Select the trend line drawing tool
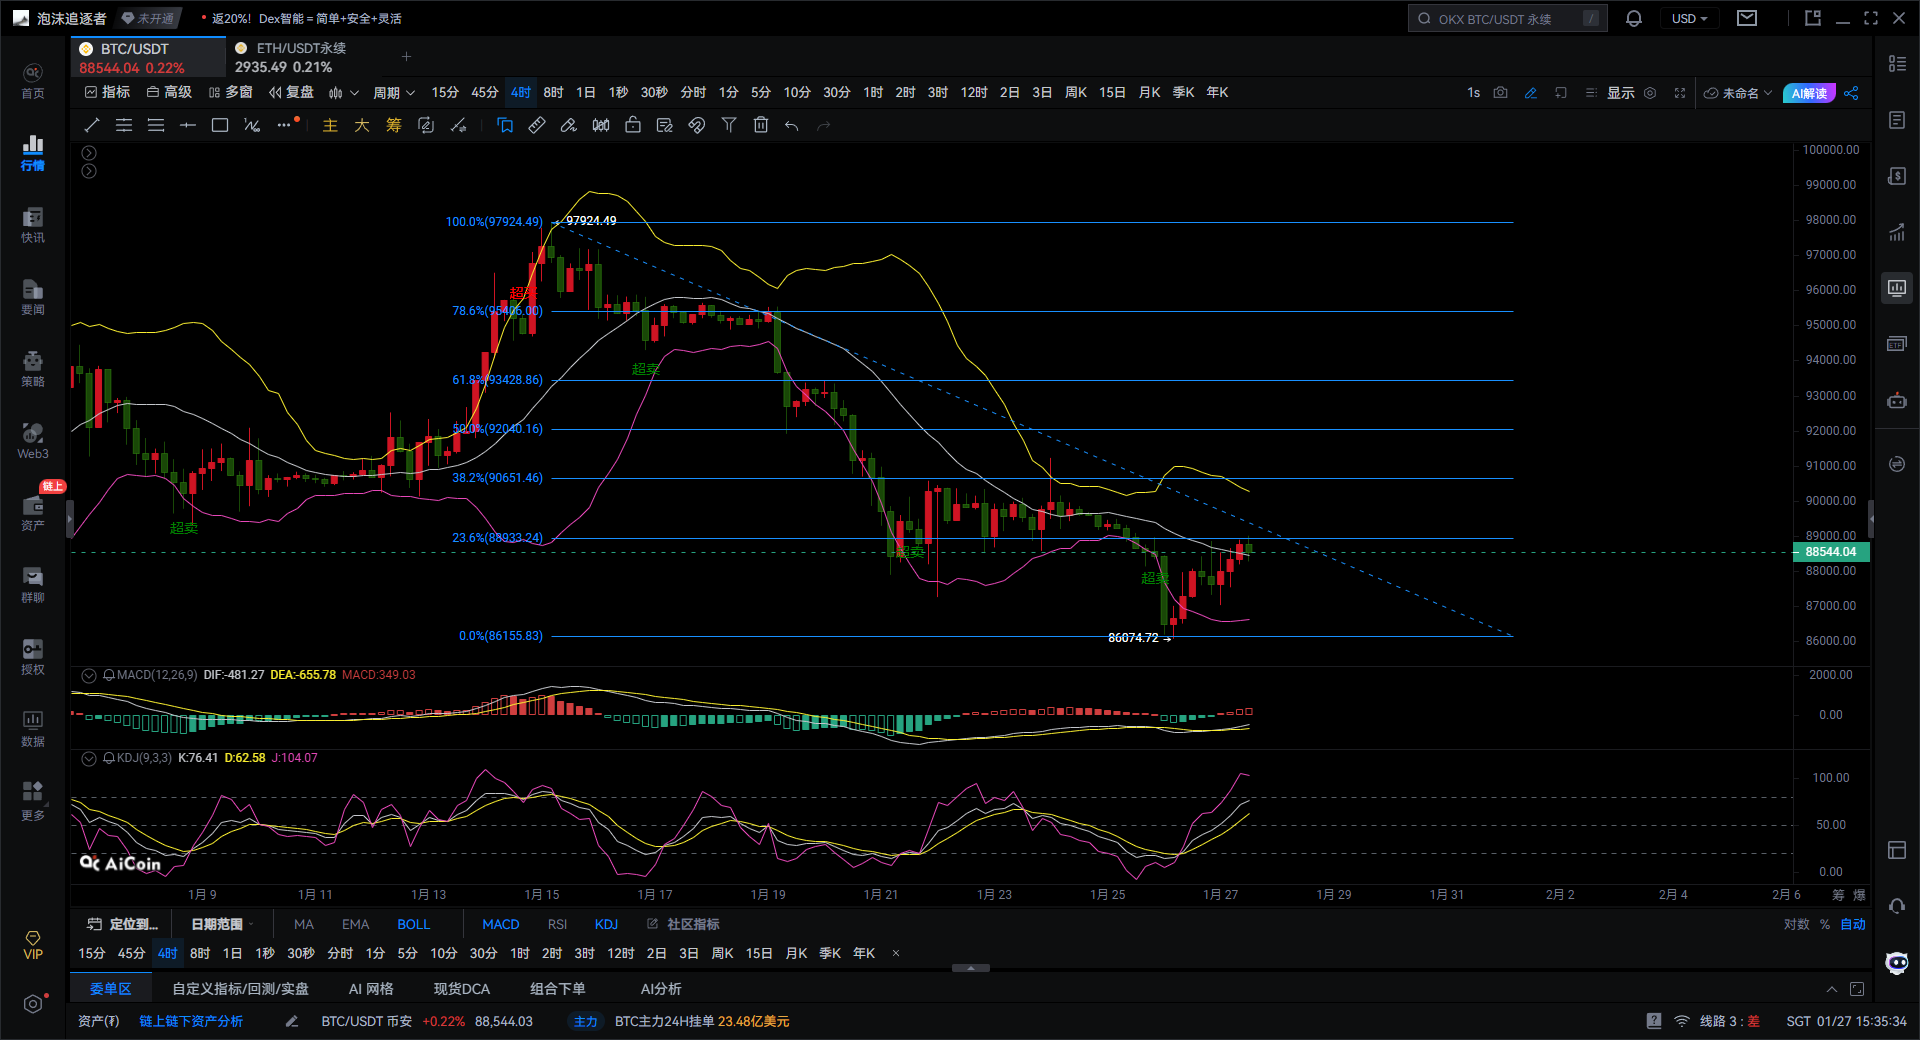Image resolution: width=1920 pixels, height=1040 pixels. coord(92,125)
